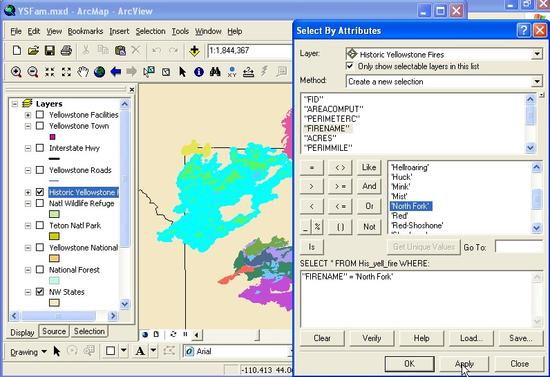Open the Method dropdown

537,82
